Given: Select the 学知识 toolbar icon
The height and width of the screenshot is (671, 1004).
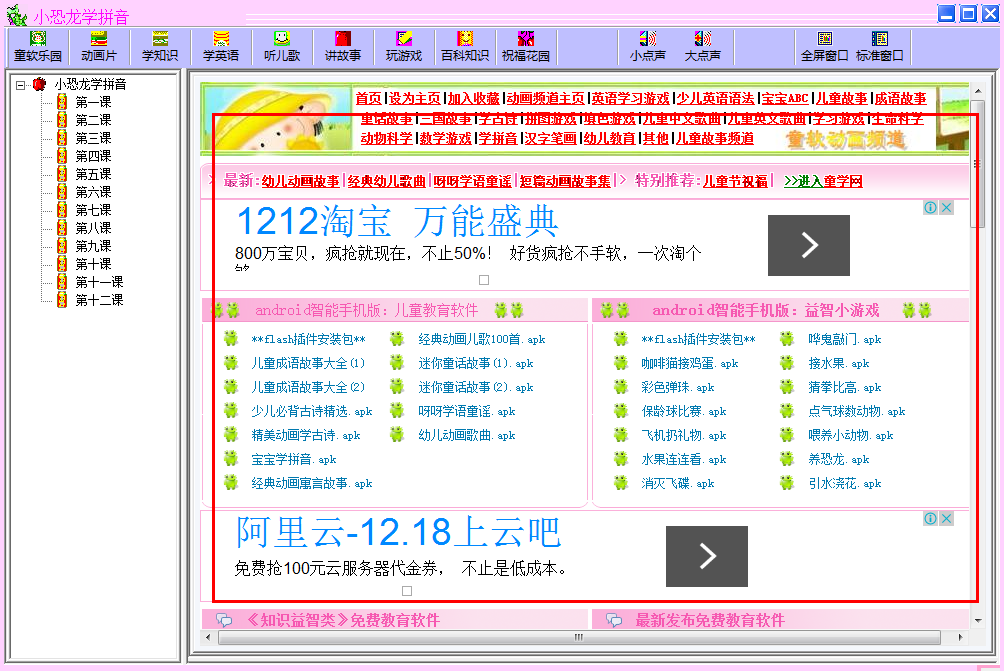Looking at the screenshot, I should 160,47.
